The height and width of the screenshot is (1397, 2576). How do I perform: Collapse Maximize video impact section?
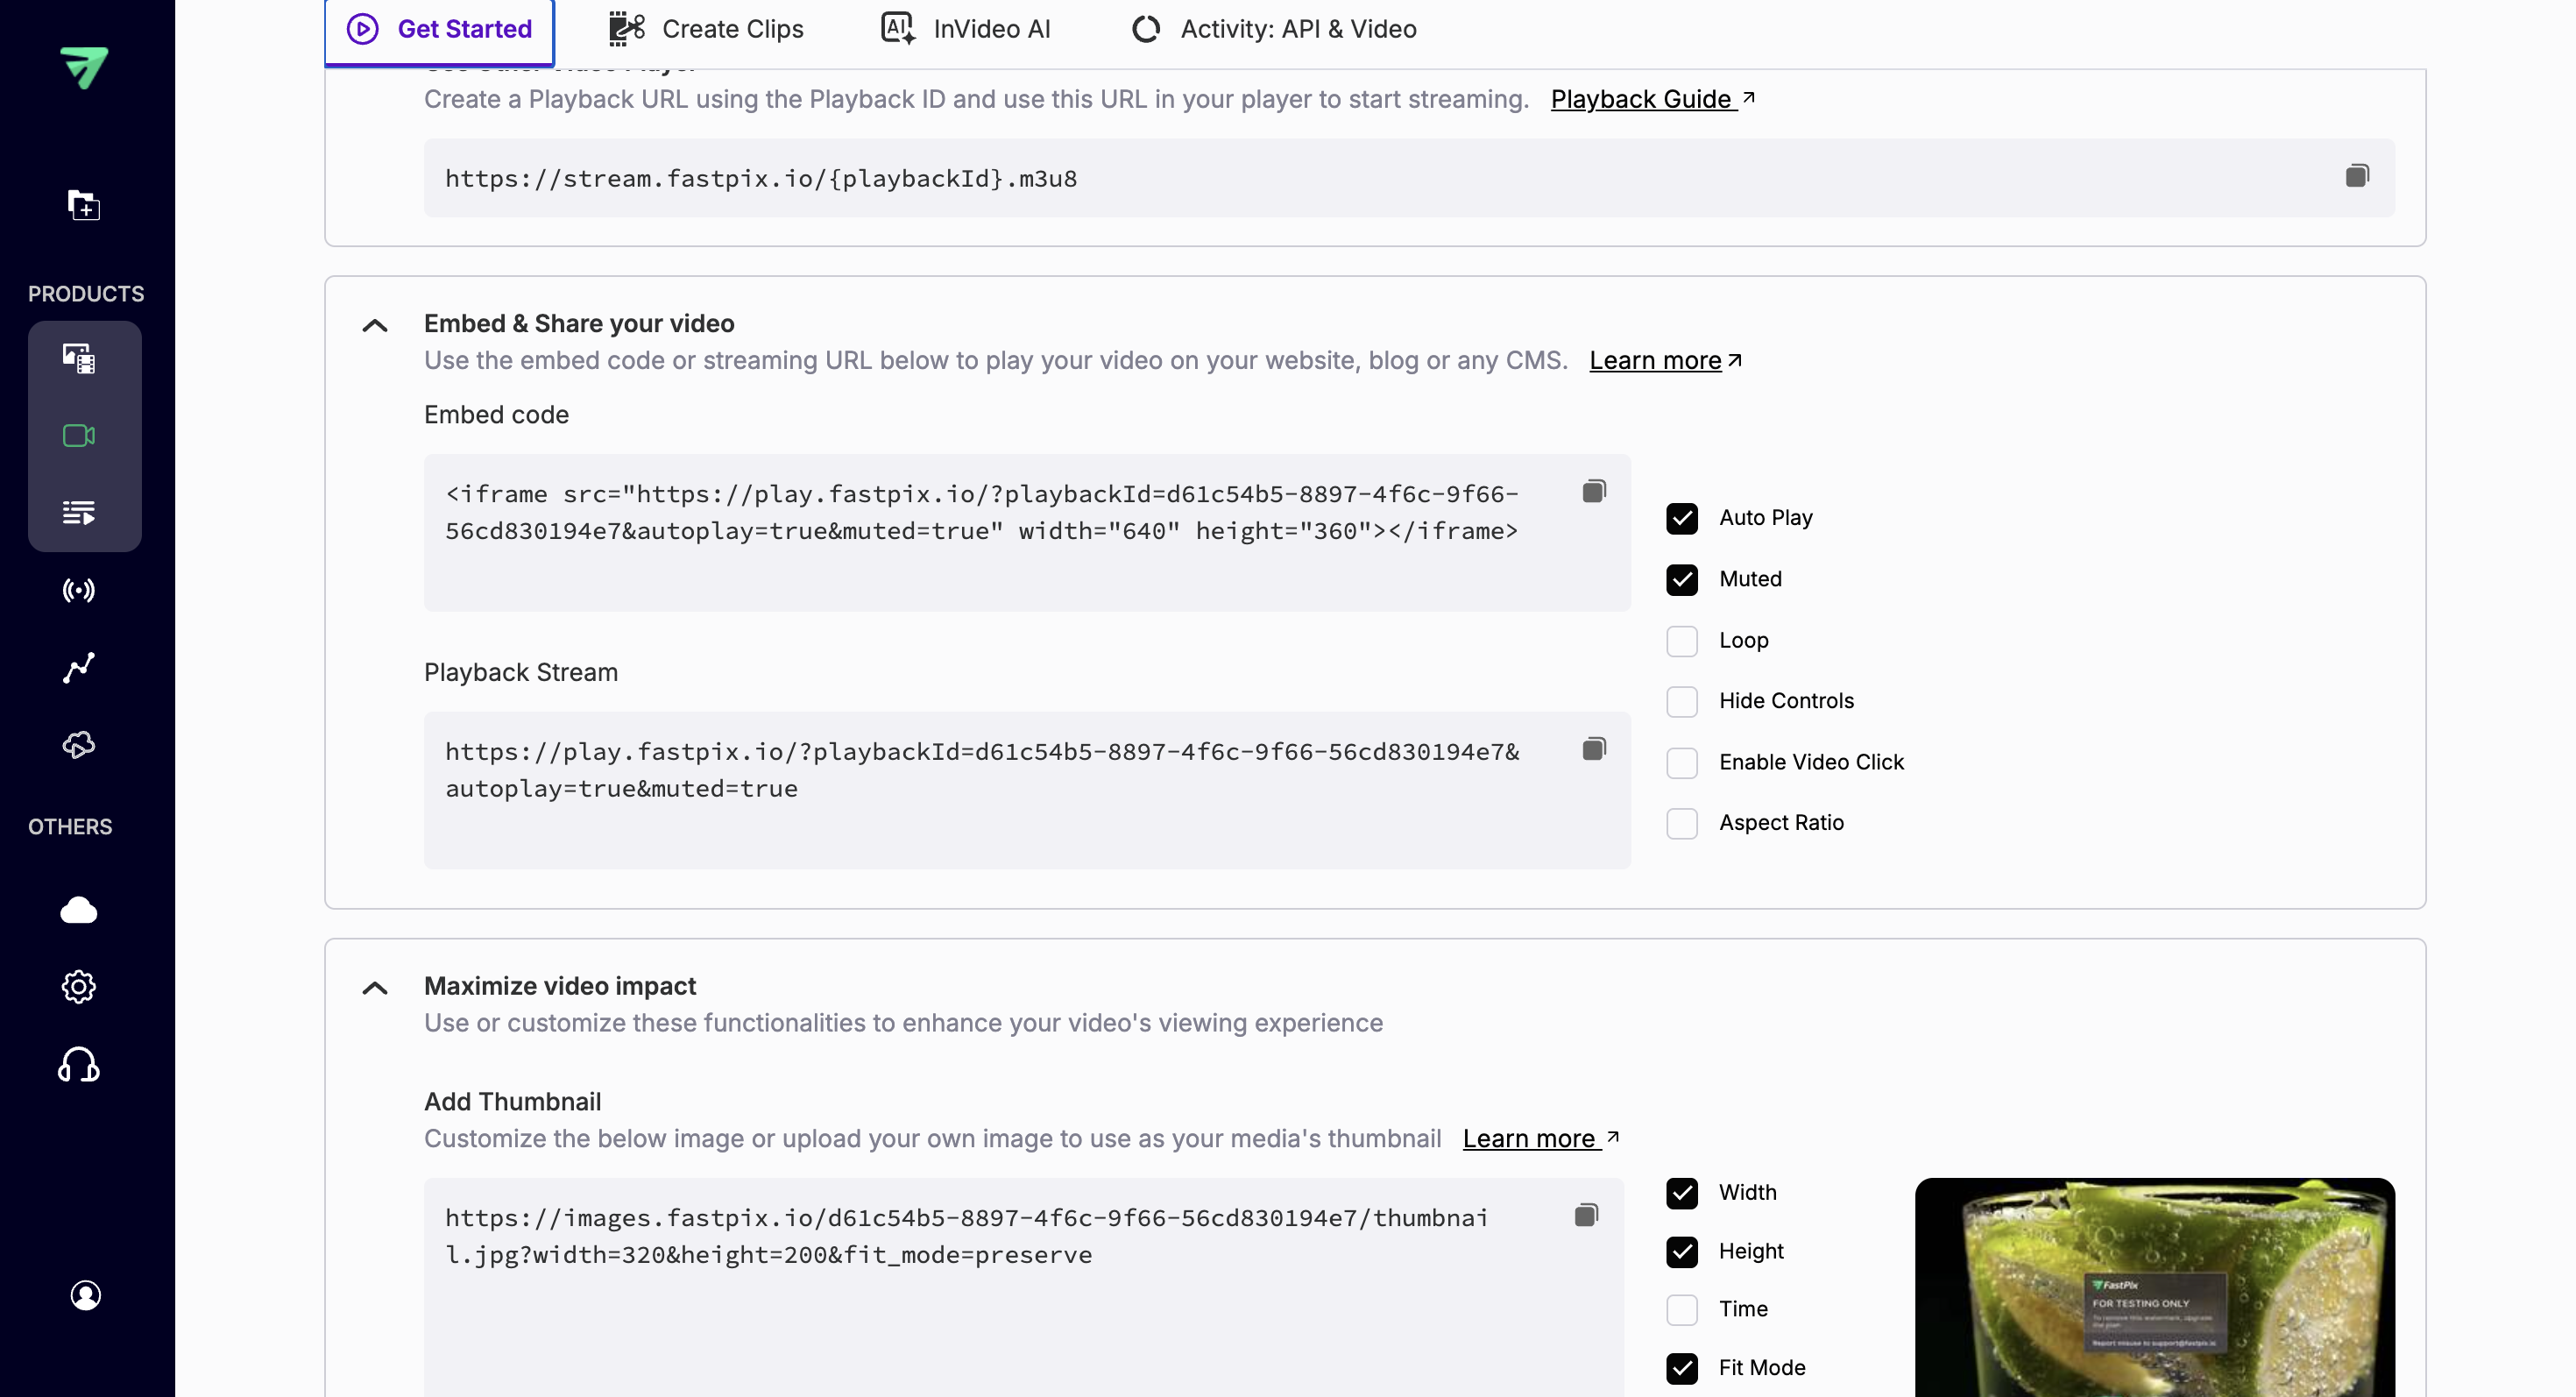[375, 988]
